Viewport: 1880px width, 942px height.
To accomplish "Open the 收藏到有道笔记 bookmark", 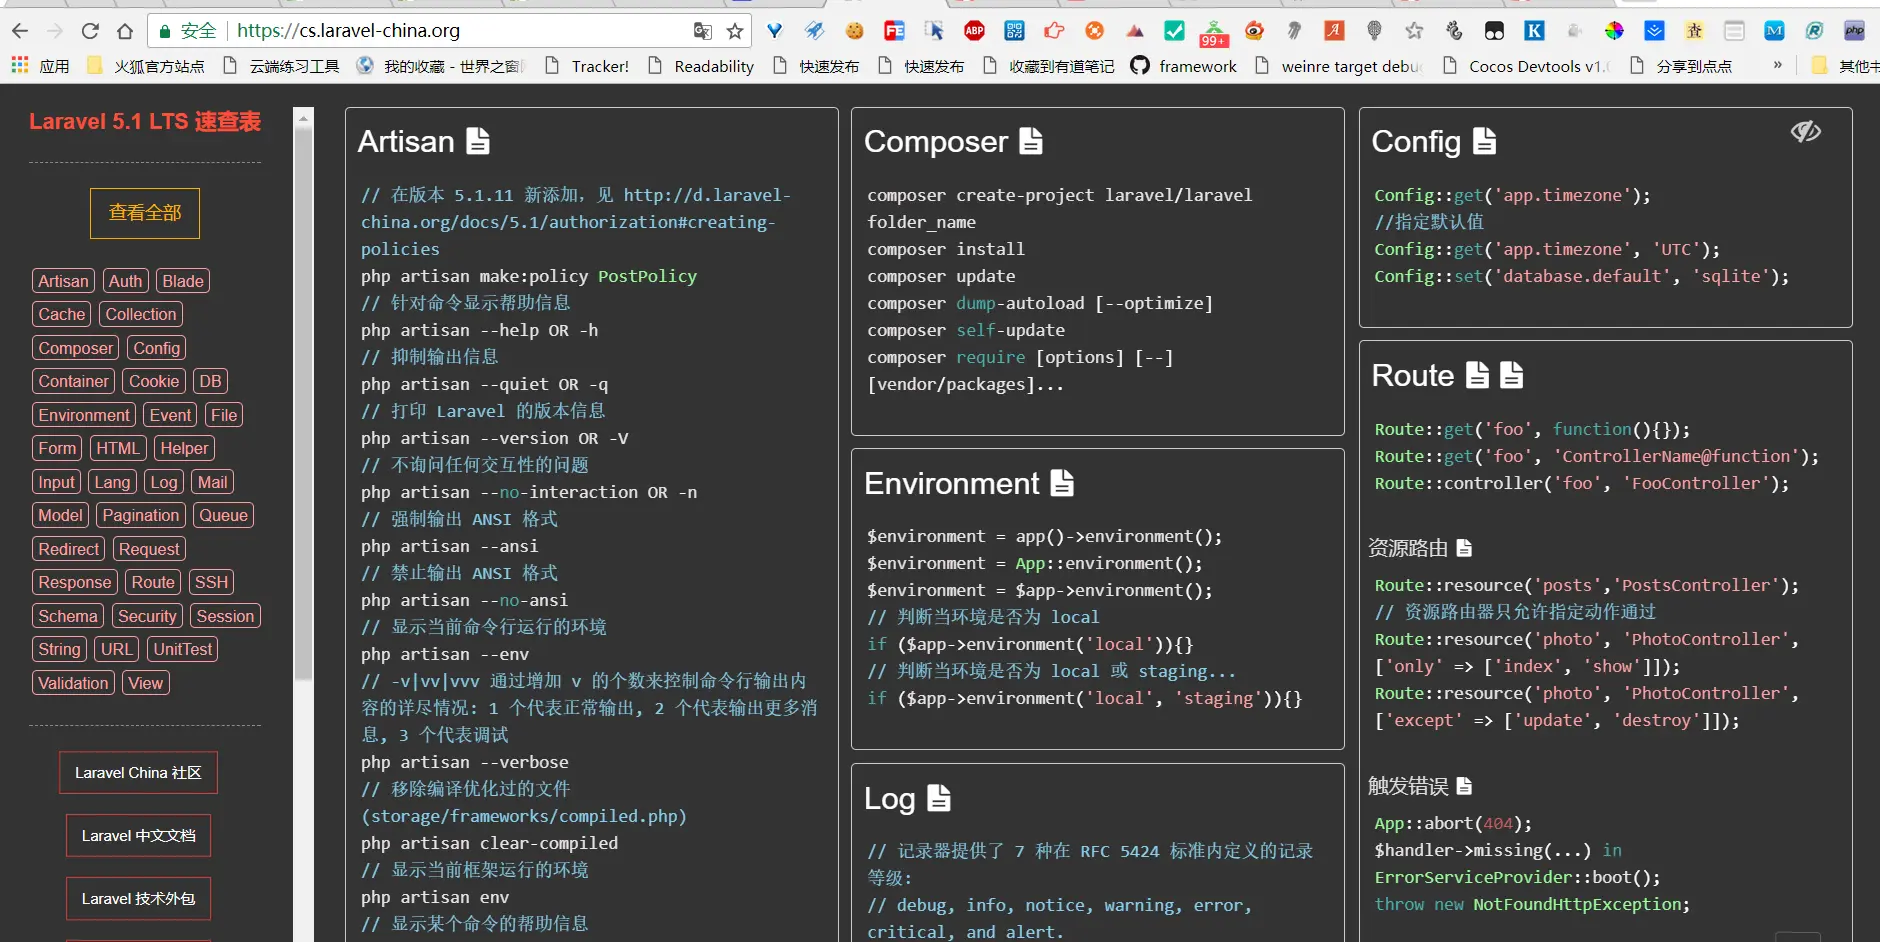I will pos(1049,66).
